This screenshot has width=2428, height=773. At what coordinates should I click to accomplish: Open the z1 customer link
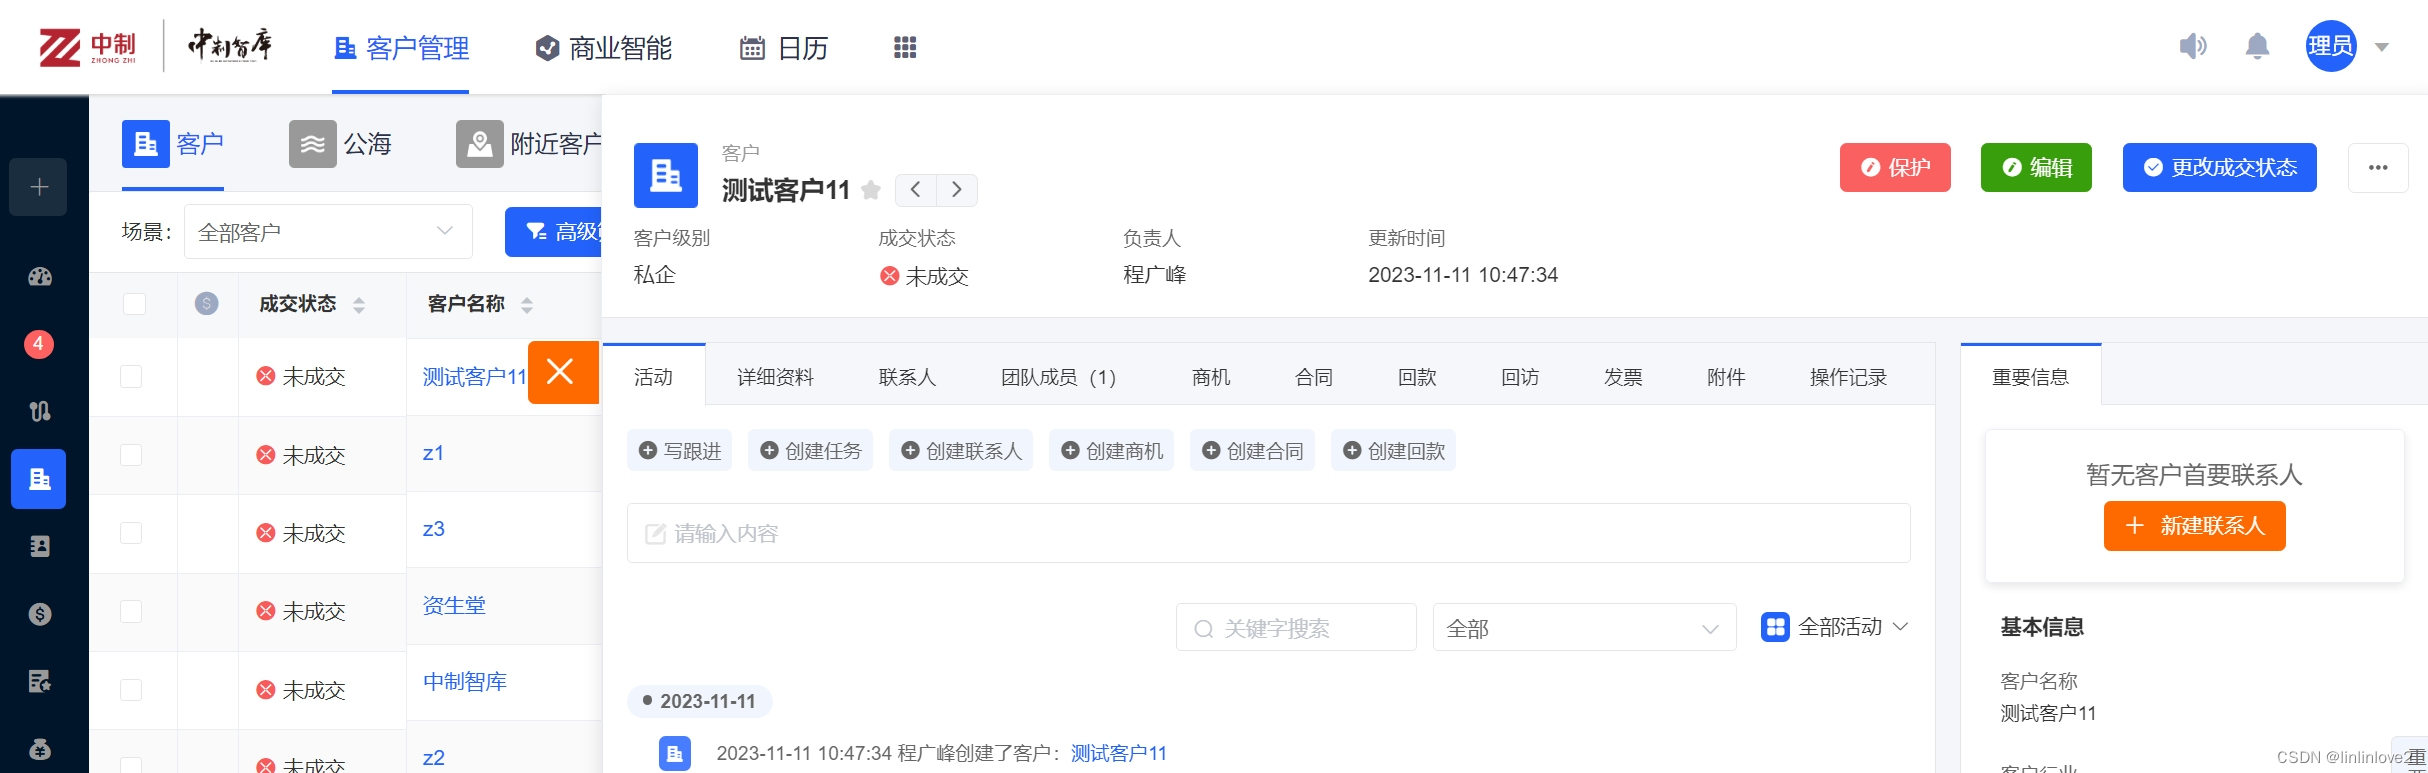[x=433, y=453]
